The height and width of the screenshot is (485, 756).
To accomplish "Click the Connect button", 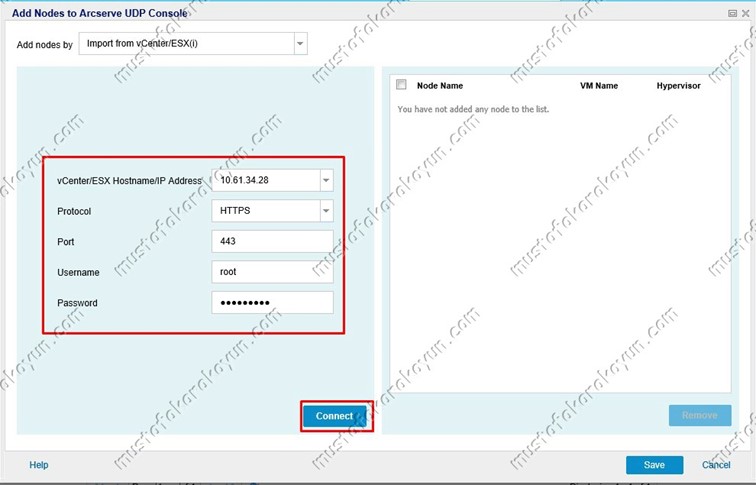I will pyautogui.click(x=335, y=416).
